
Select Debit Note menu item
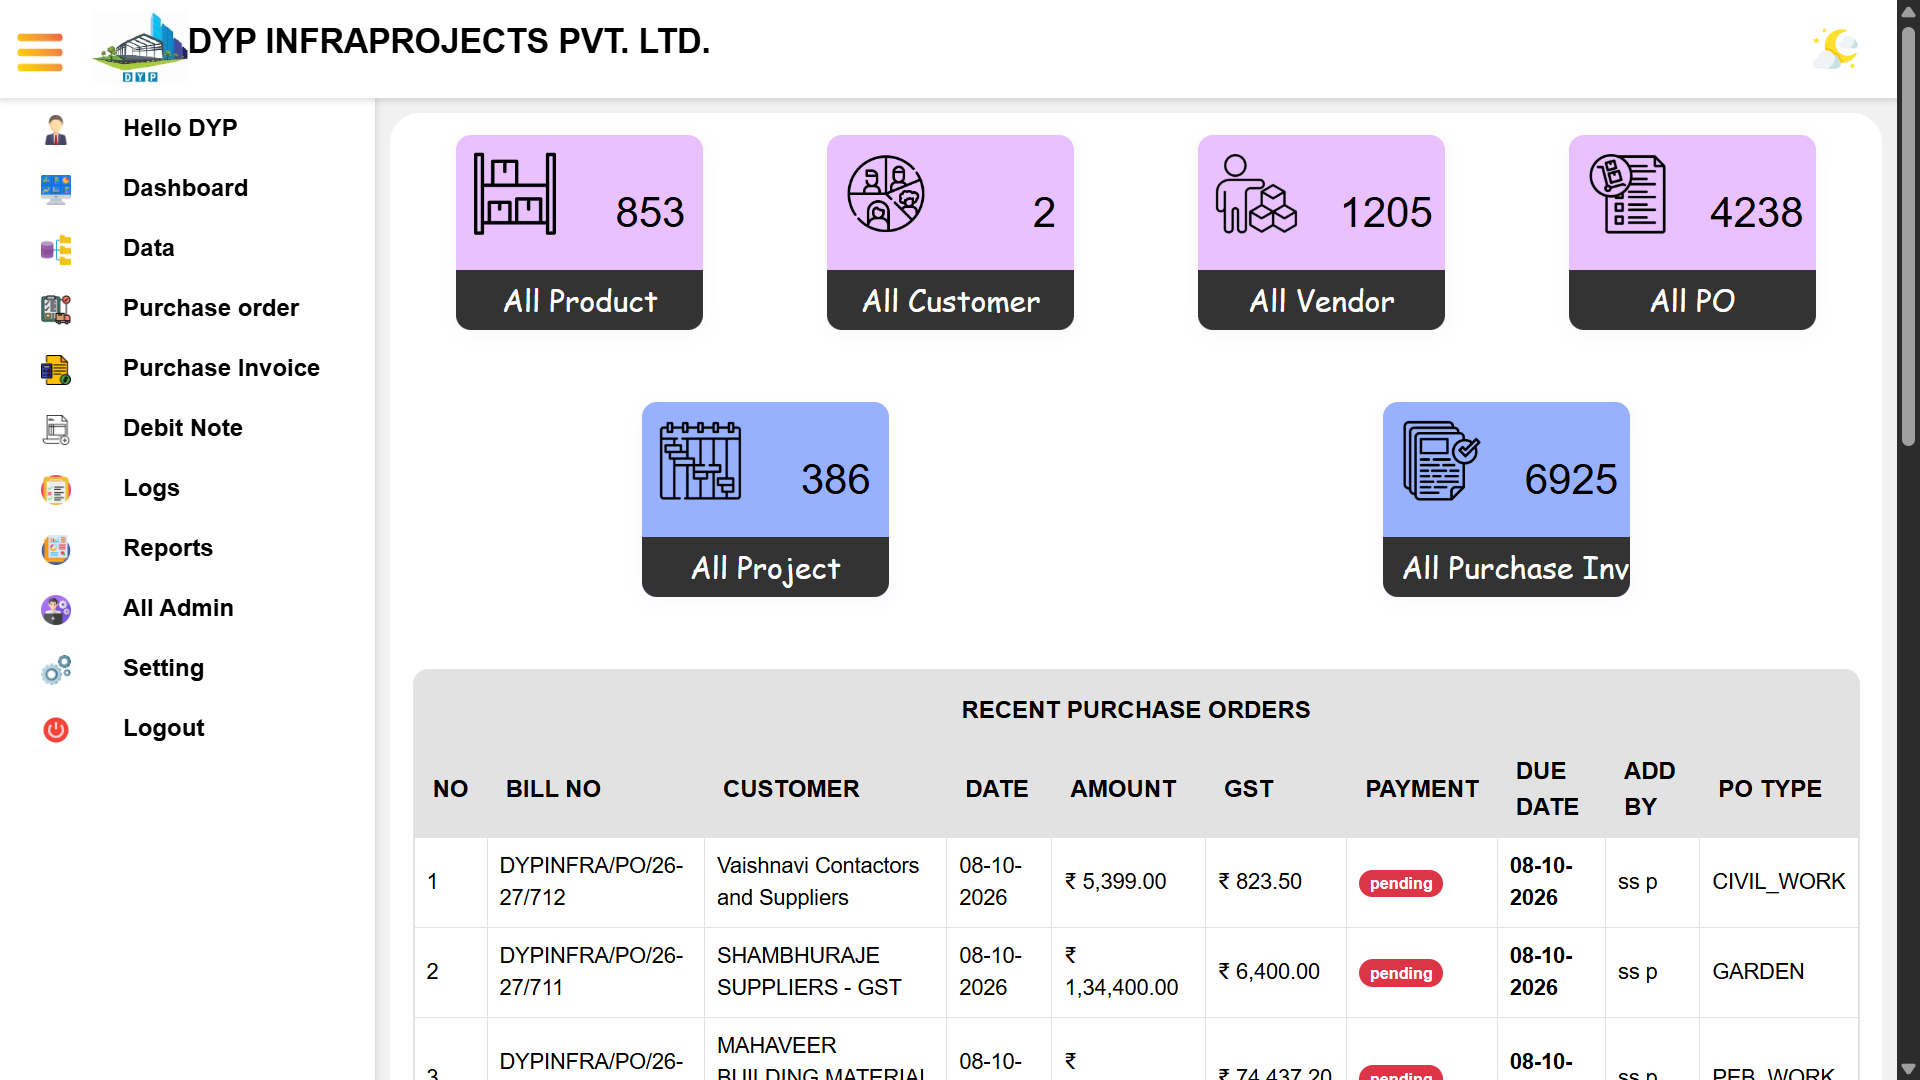183,428
